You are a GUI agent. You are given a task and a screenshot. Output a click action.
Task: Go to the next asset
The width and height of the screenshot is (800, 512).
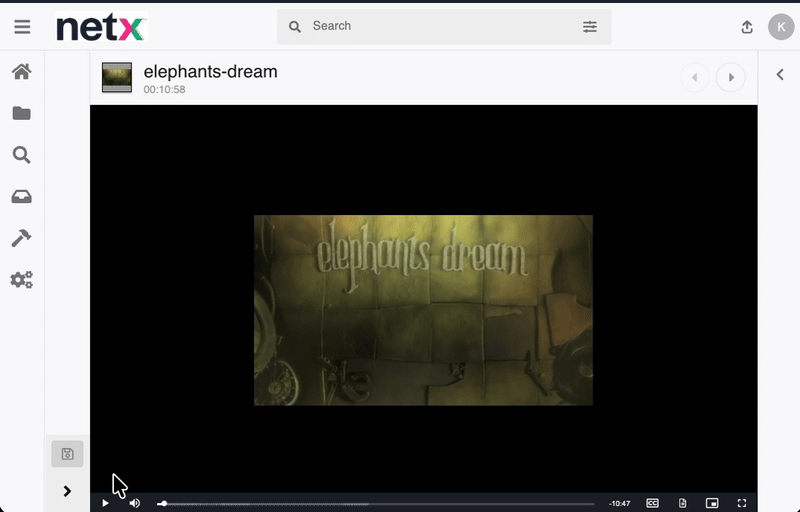[x=731, y=77]
